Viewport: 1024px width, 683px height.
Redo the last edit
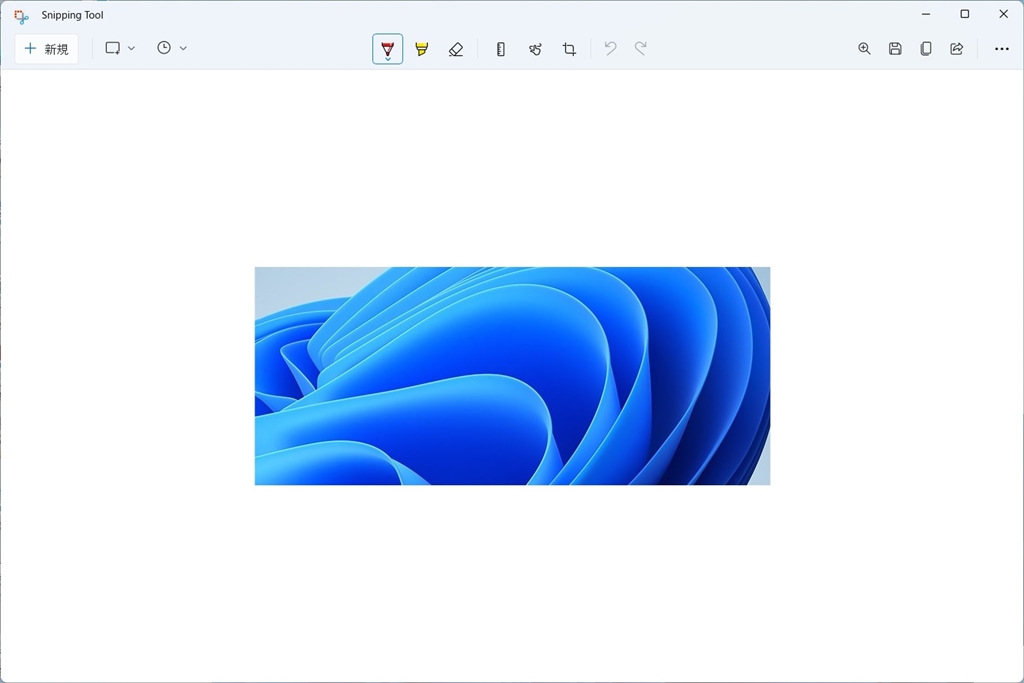641,48
